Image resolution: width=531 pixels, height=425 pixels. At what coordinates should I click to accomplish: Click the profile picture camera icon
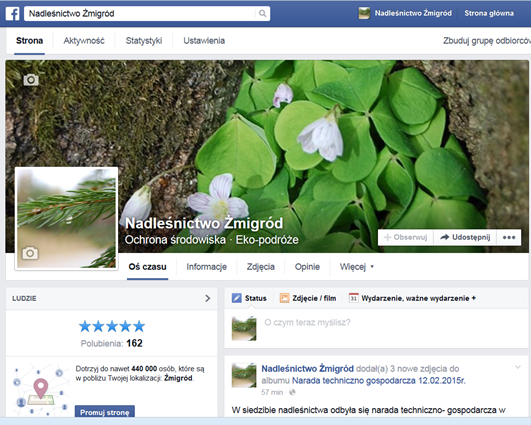coord(30,253)
